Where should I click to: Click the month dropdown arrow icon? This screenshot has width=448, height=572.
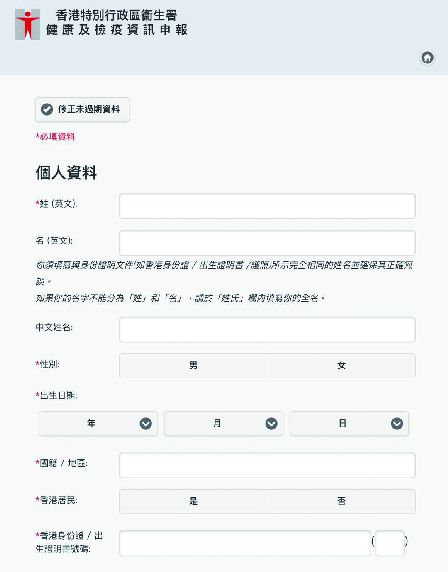pyautogui.click(x=271, y=424)
